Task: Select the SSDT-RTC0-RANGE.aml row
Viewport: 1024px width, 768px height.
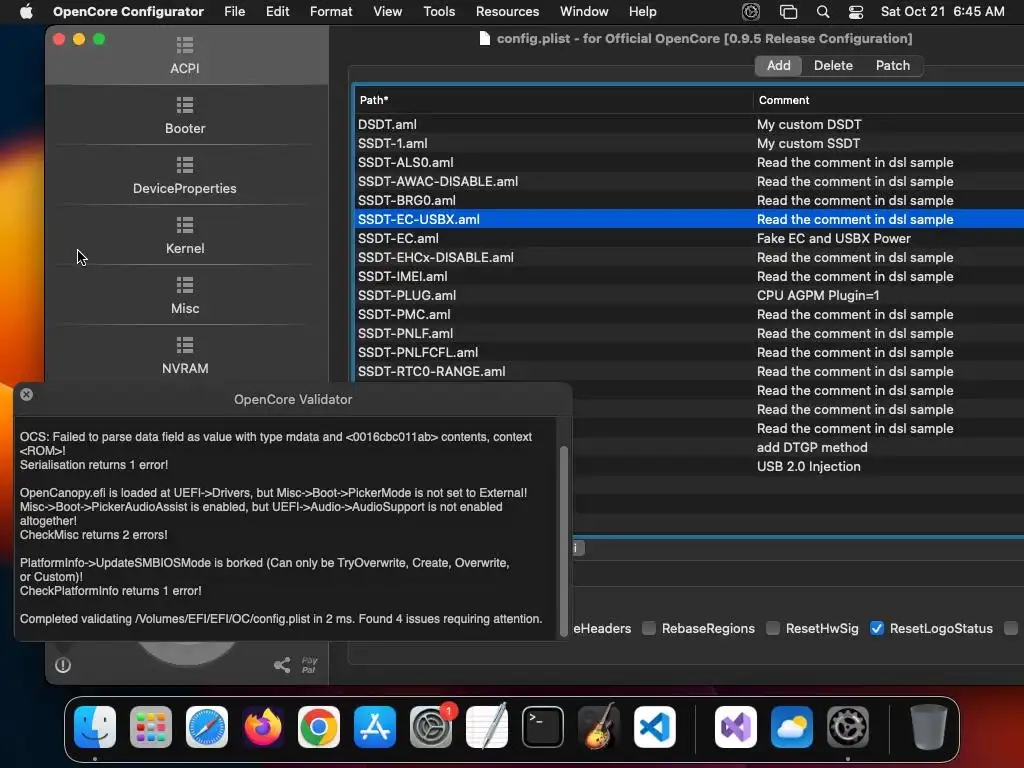Action: pos(689,371)
